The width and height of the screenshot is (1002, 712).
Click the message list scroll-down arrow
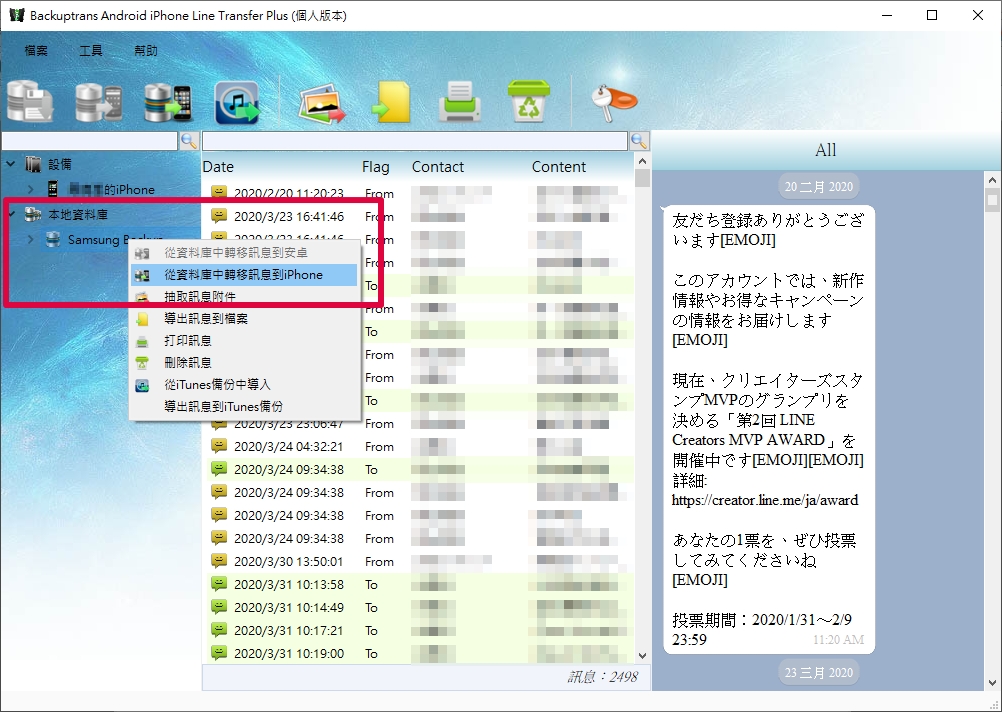click(x=642, y=656)
